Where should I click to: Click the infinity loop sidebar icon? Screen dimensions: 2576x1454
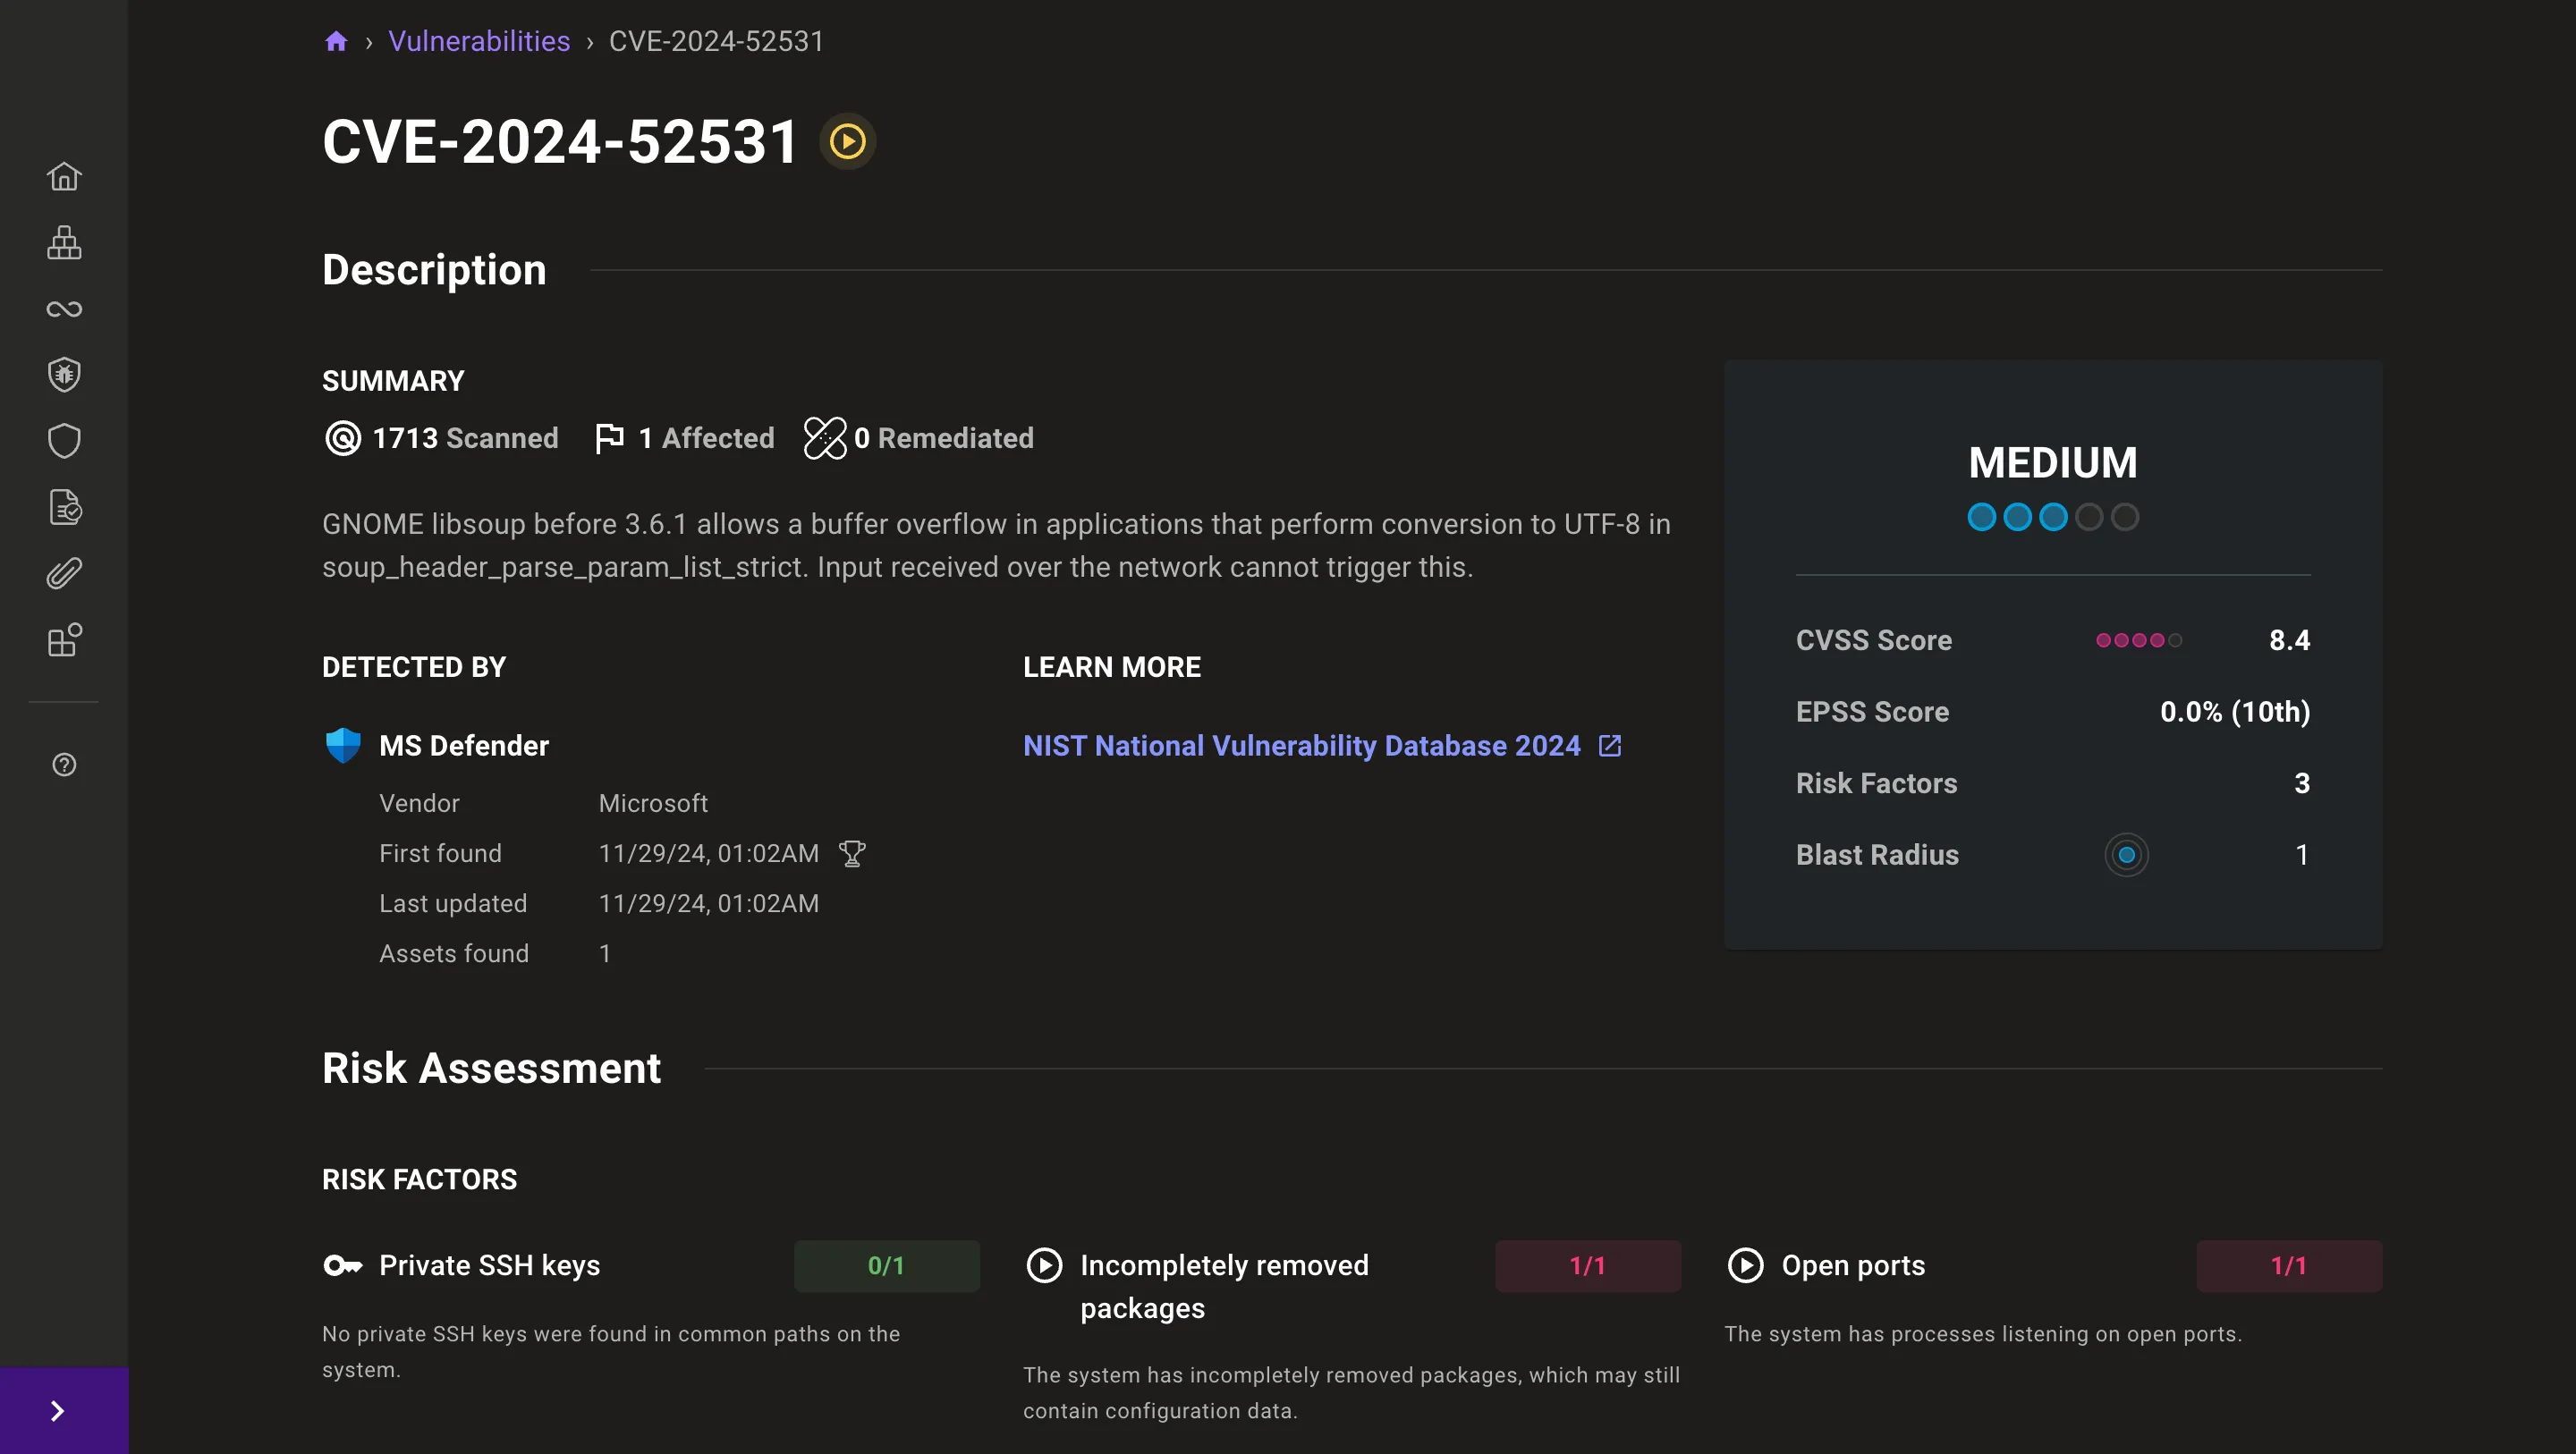tap(64, 309)
